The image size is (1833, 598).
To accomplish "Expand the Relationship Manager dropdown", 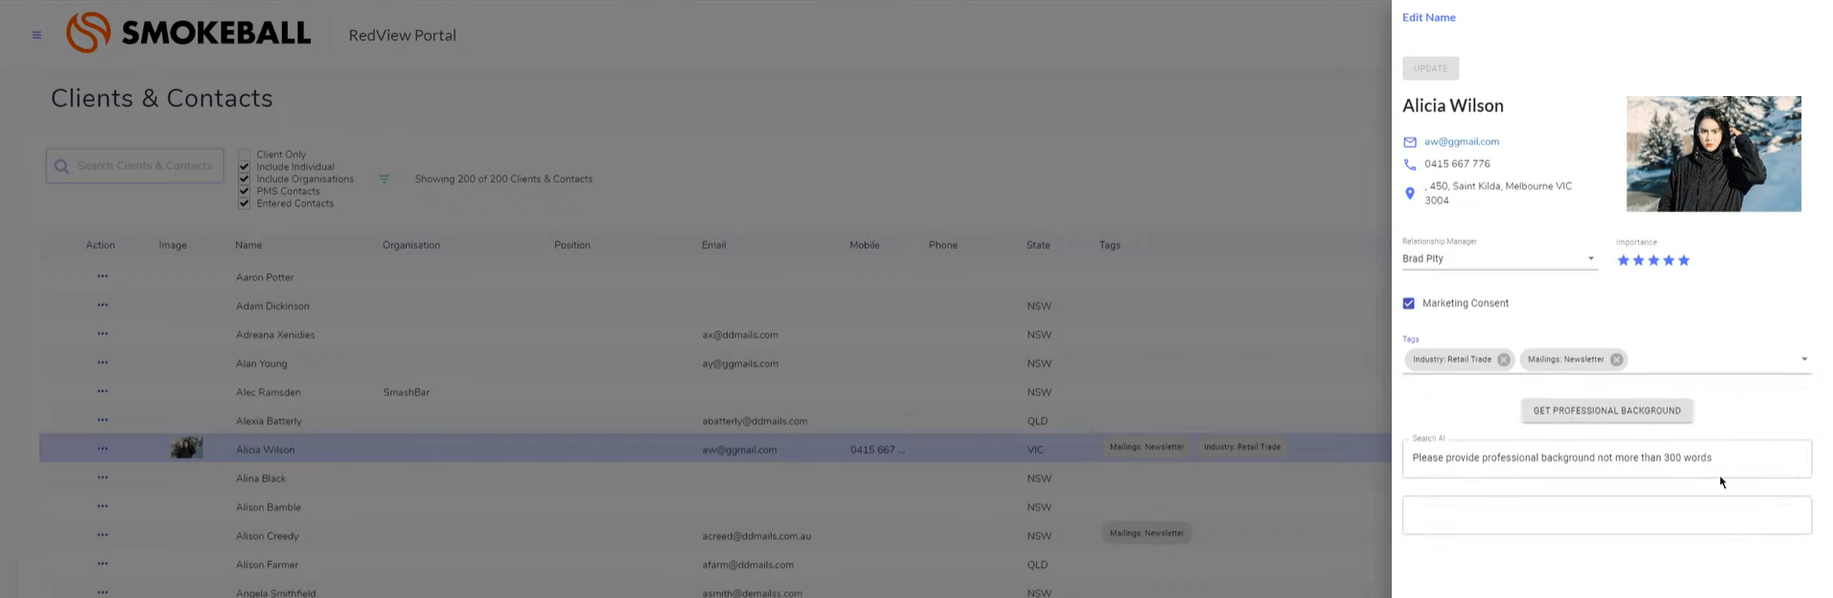I will (x=1590, y=259).
